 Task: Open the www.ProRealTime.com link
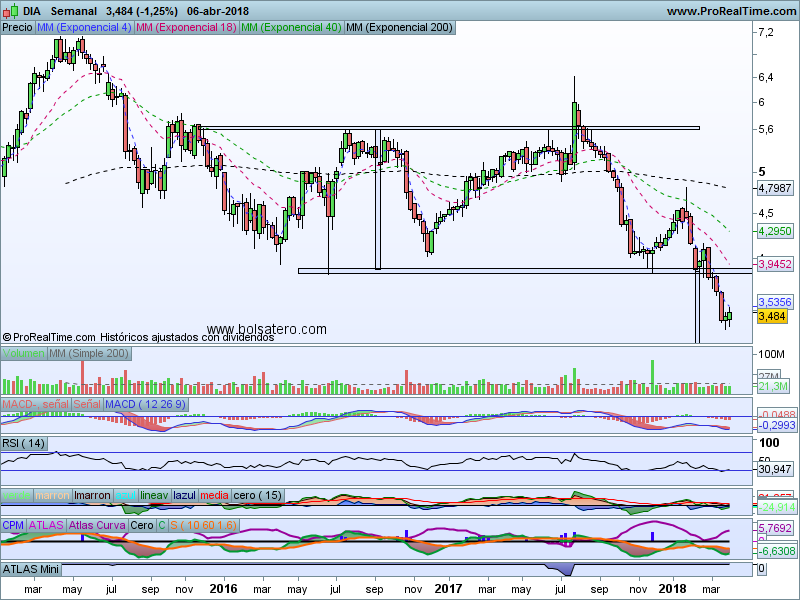click(x=730, y=10)
